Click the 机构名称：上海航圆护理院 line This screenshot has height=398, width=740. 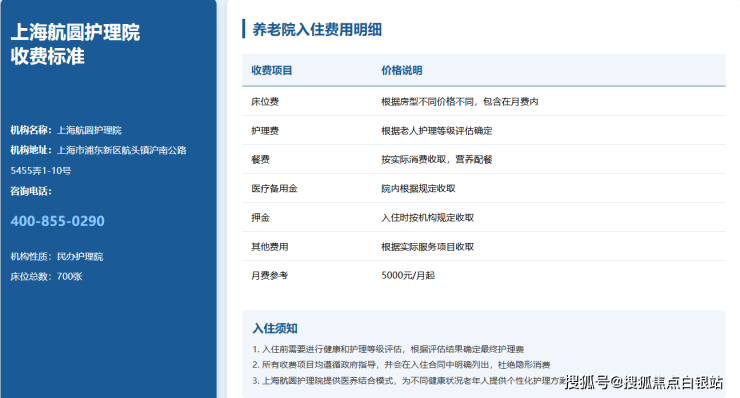(66, 130)
